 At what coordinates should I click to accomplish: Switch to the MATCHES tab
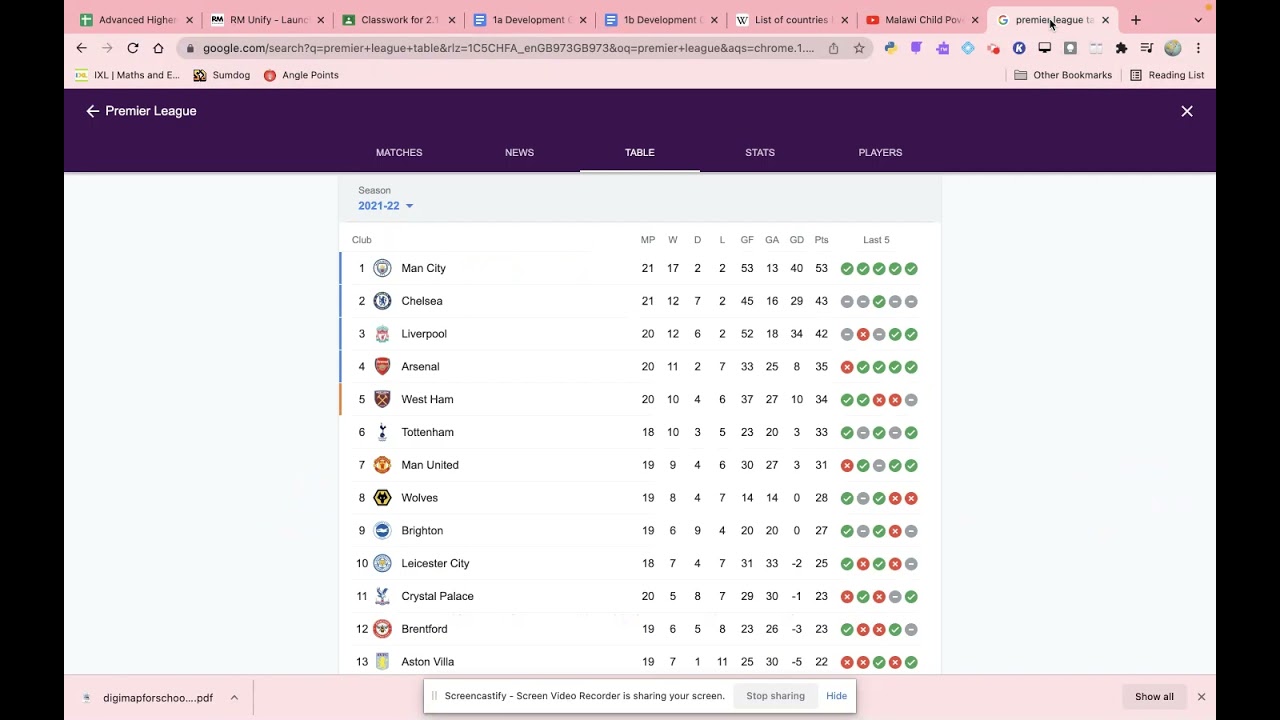[399, 152]
